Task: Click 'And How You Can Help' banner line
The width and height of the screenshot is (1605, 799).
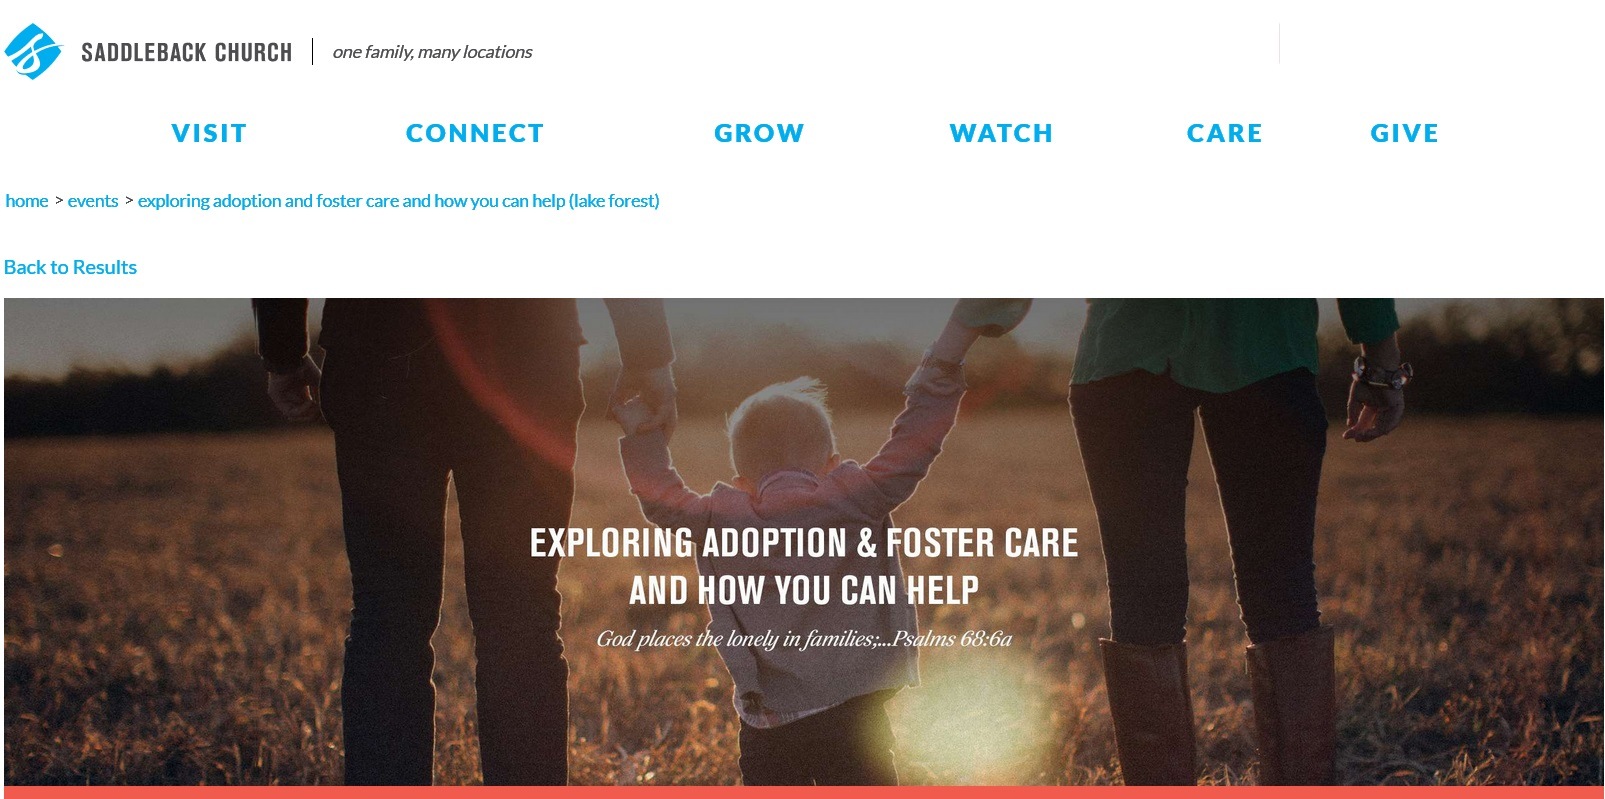Action: pyautogui.click(x=804, y=590)
